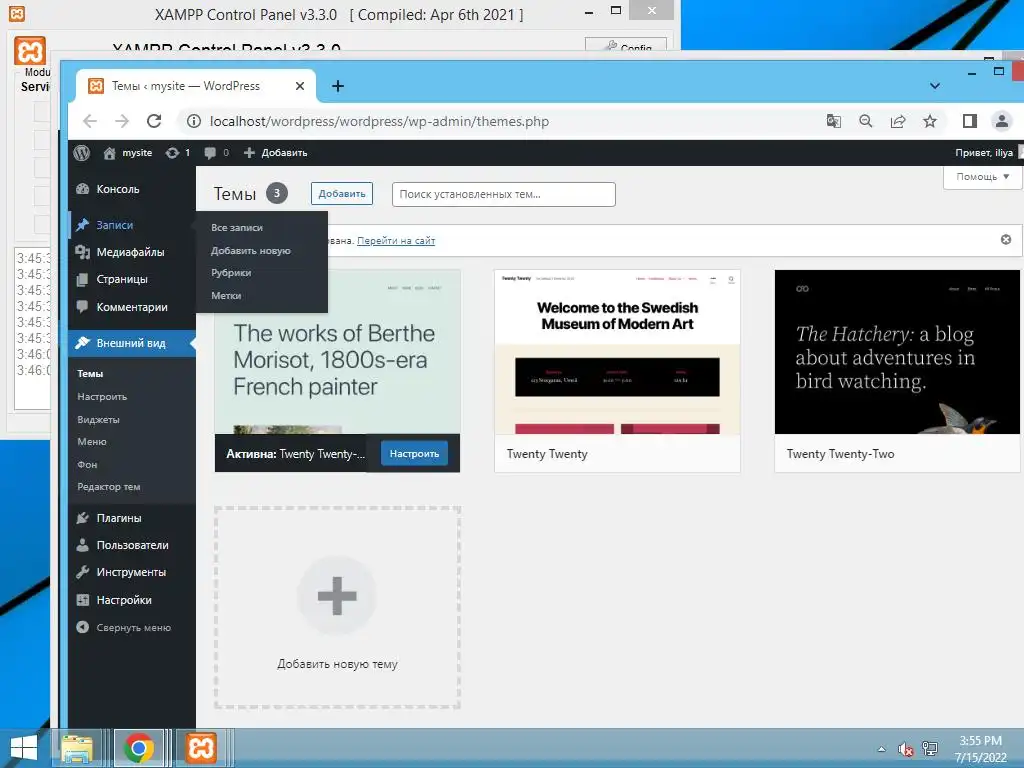
Task: Open Windows Start button
Action: tap(24, 748)
